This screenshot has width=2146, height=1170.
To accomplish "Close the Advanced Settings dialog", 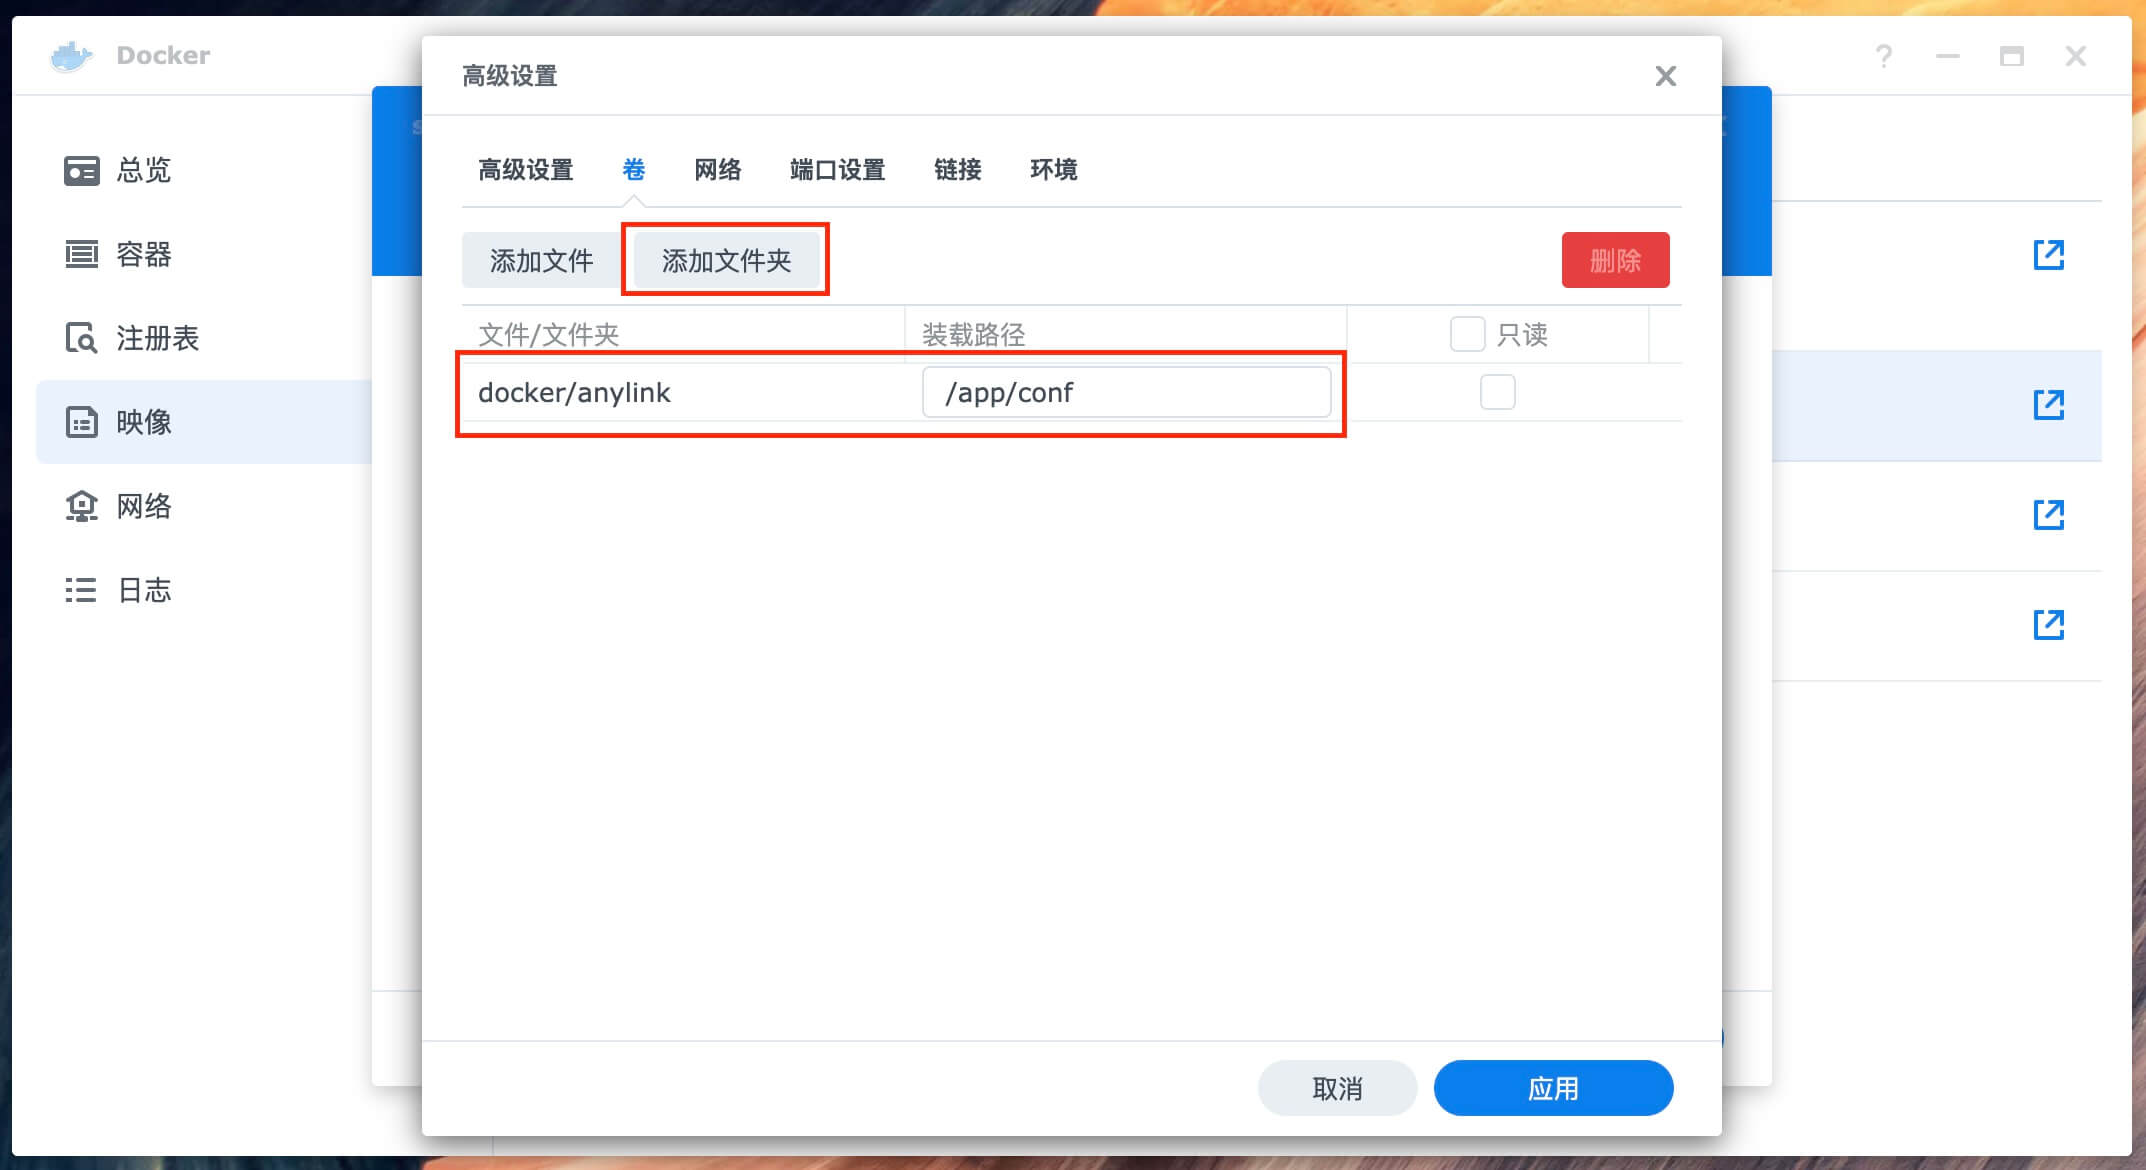I will [1665, 76].
